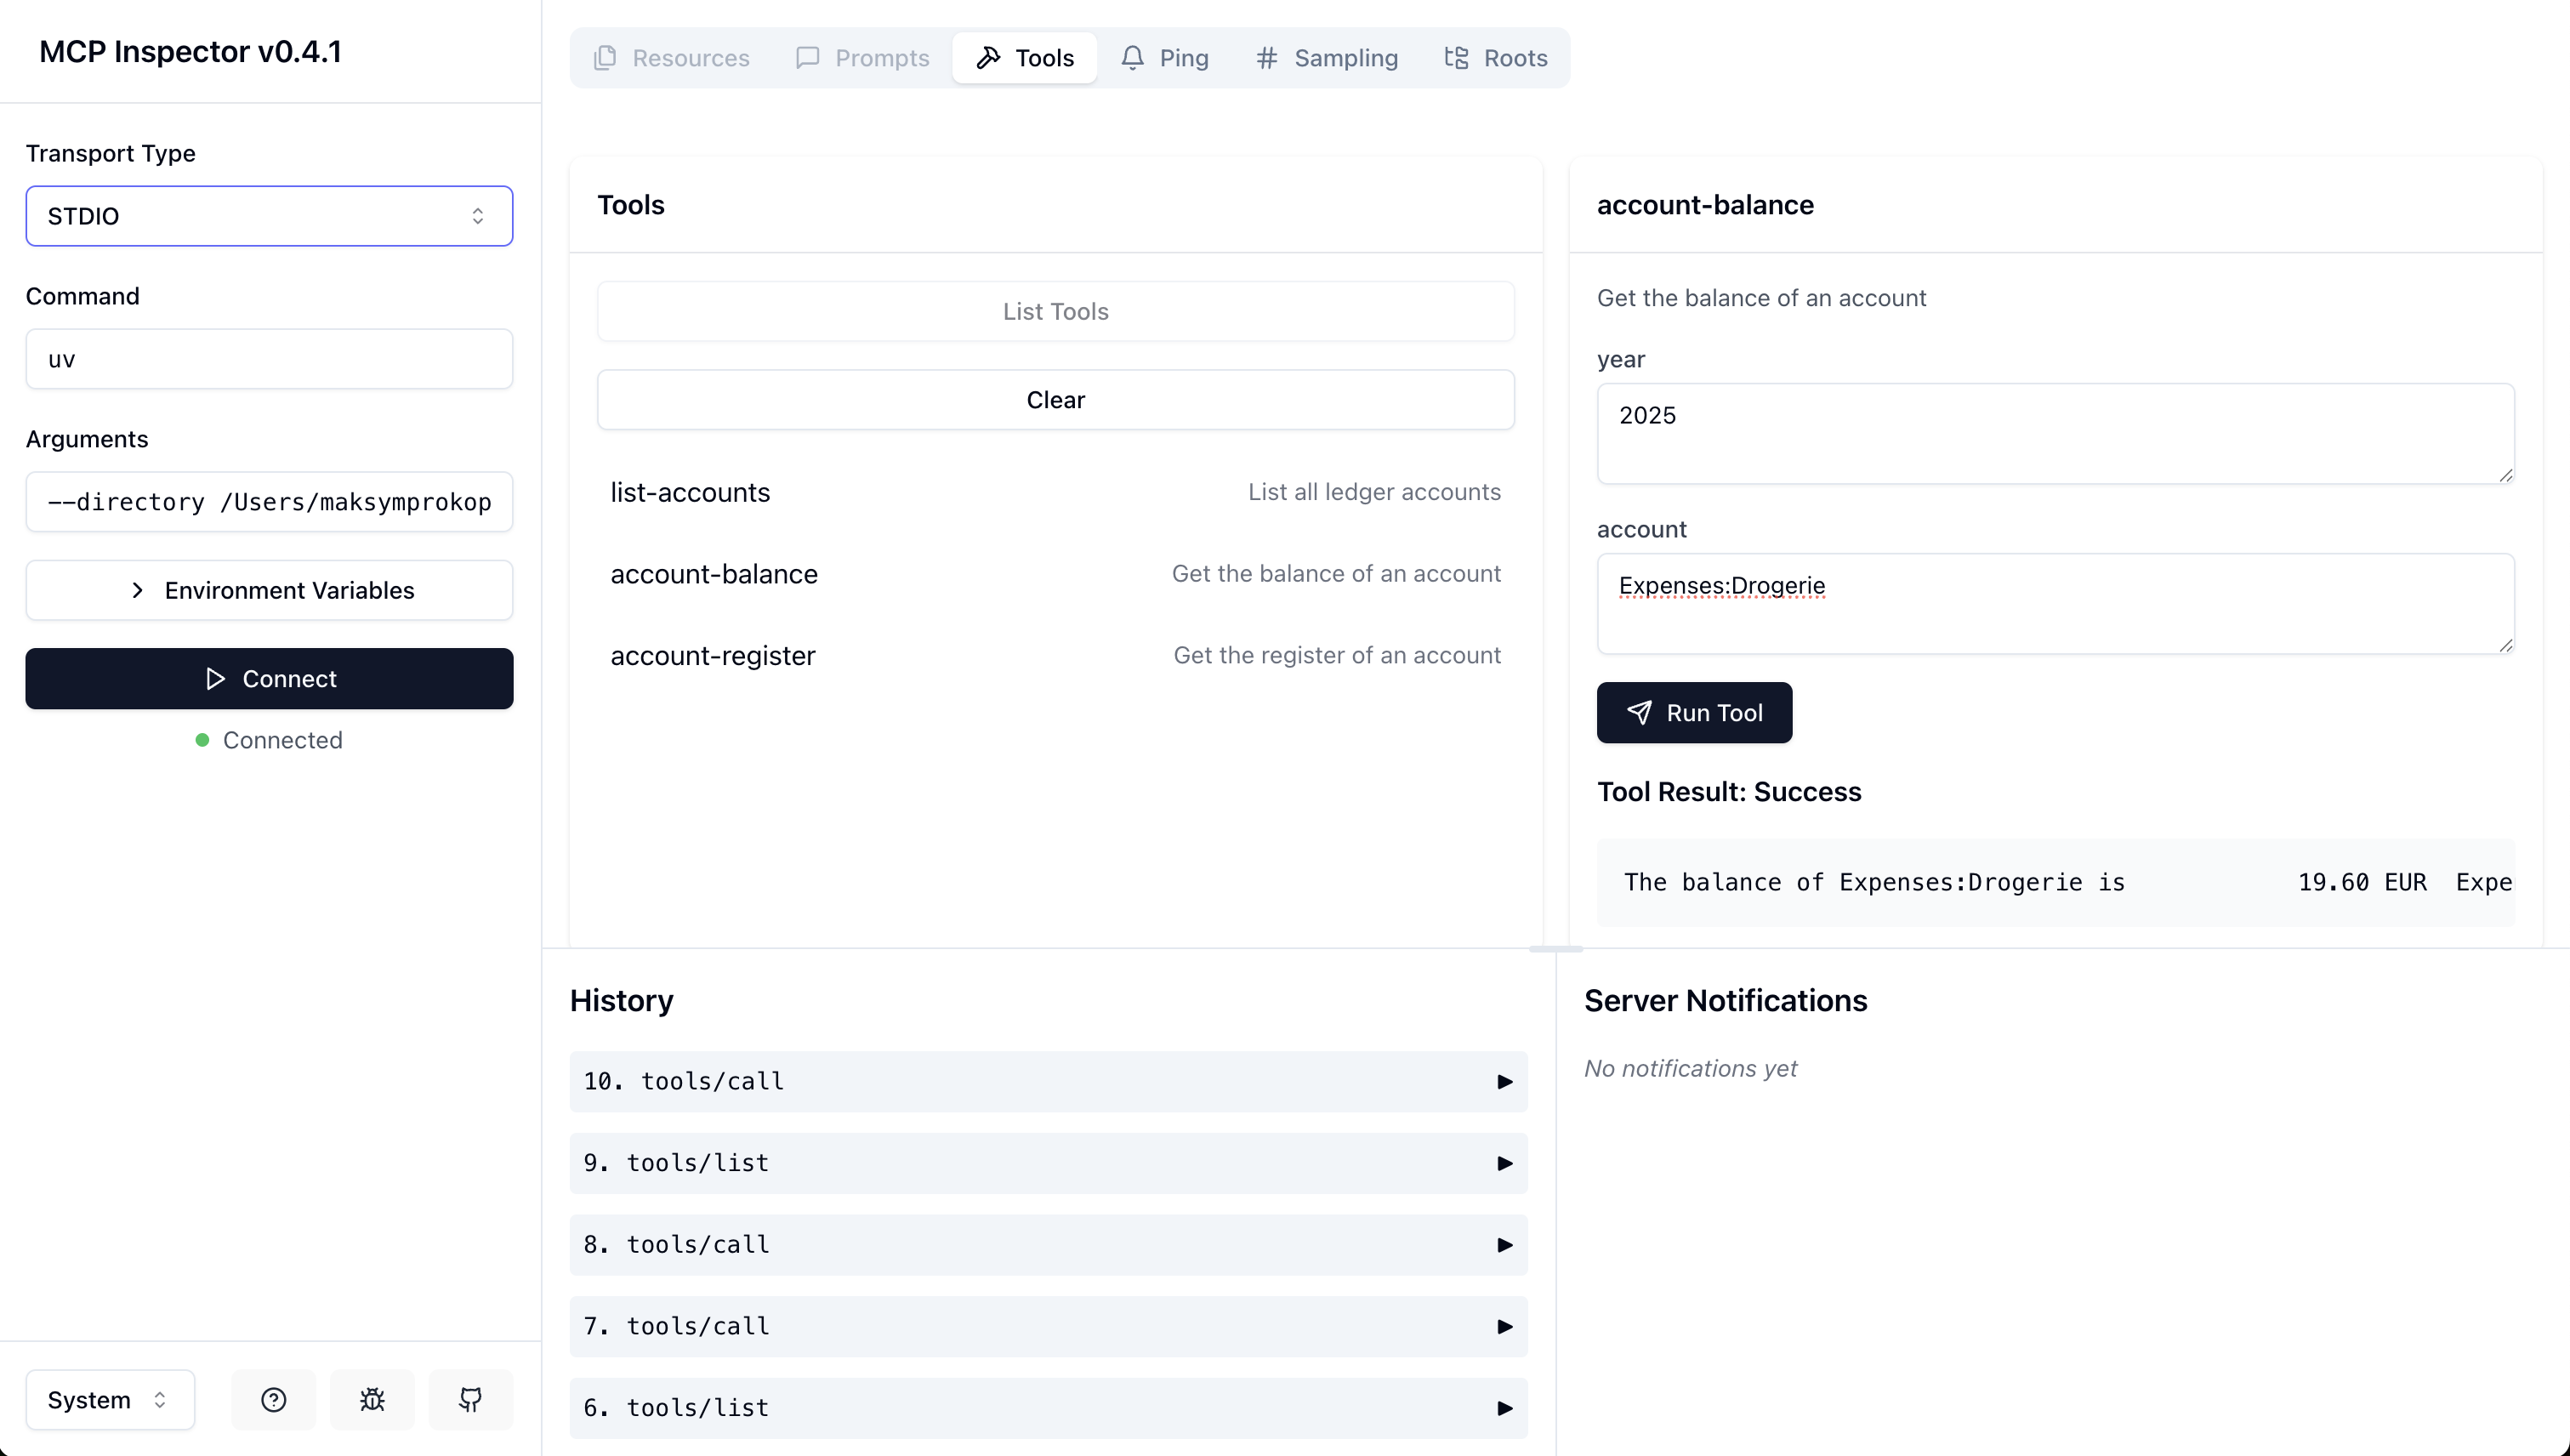Open the Transport Type STDIO dropdown

click(x=269, y=216)
